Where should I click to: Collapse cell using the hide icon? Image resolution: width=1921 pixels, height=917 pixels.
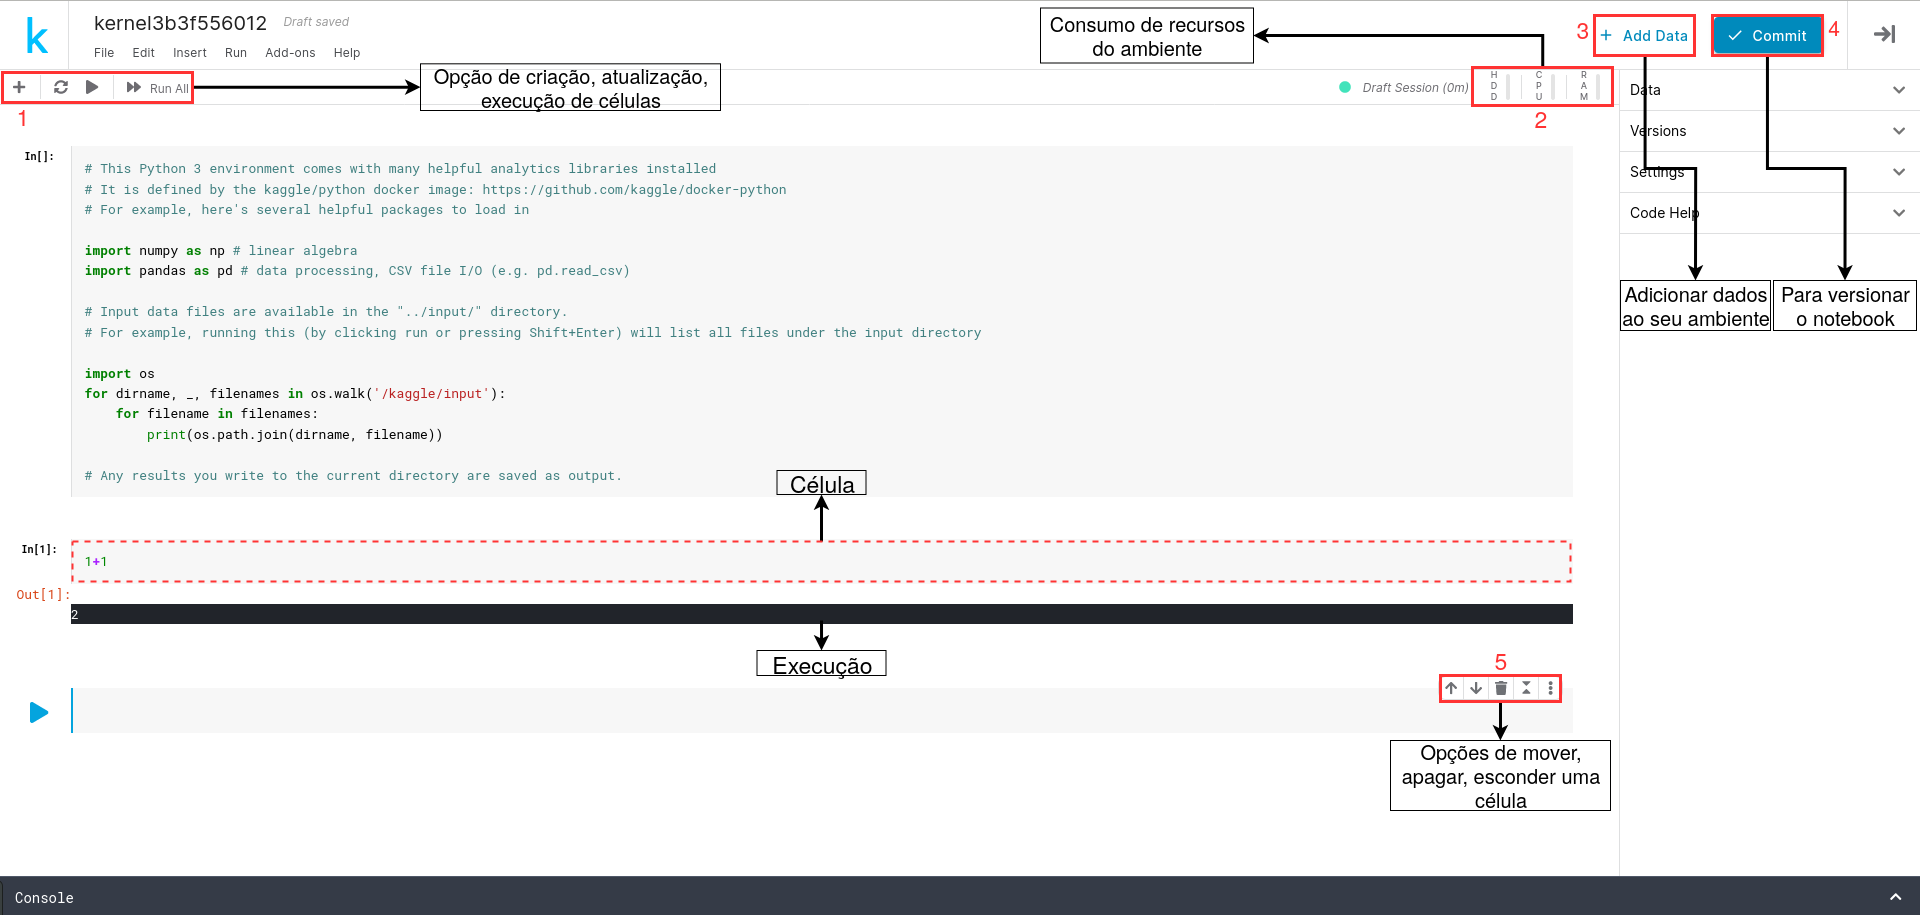click(1526, 688)
